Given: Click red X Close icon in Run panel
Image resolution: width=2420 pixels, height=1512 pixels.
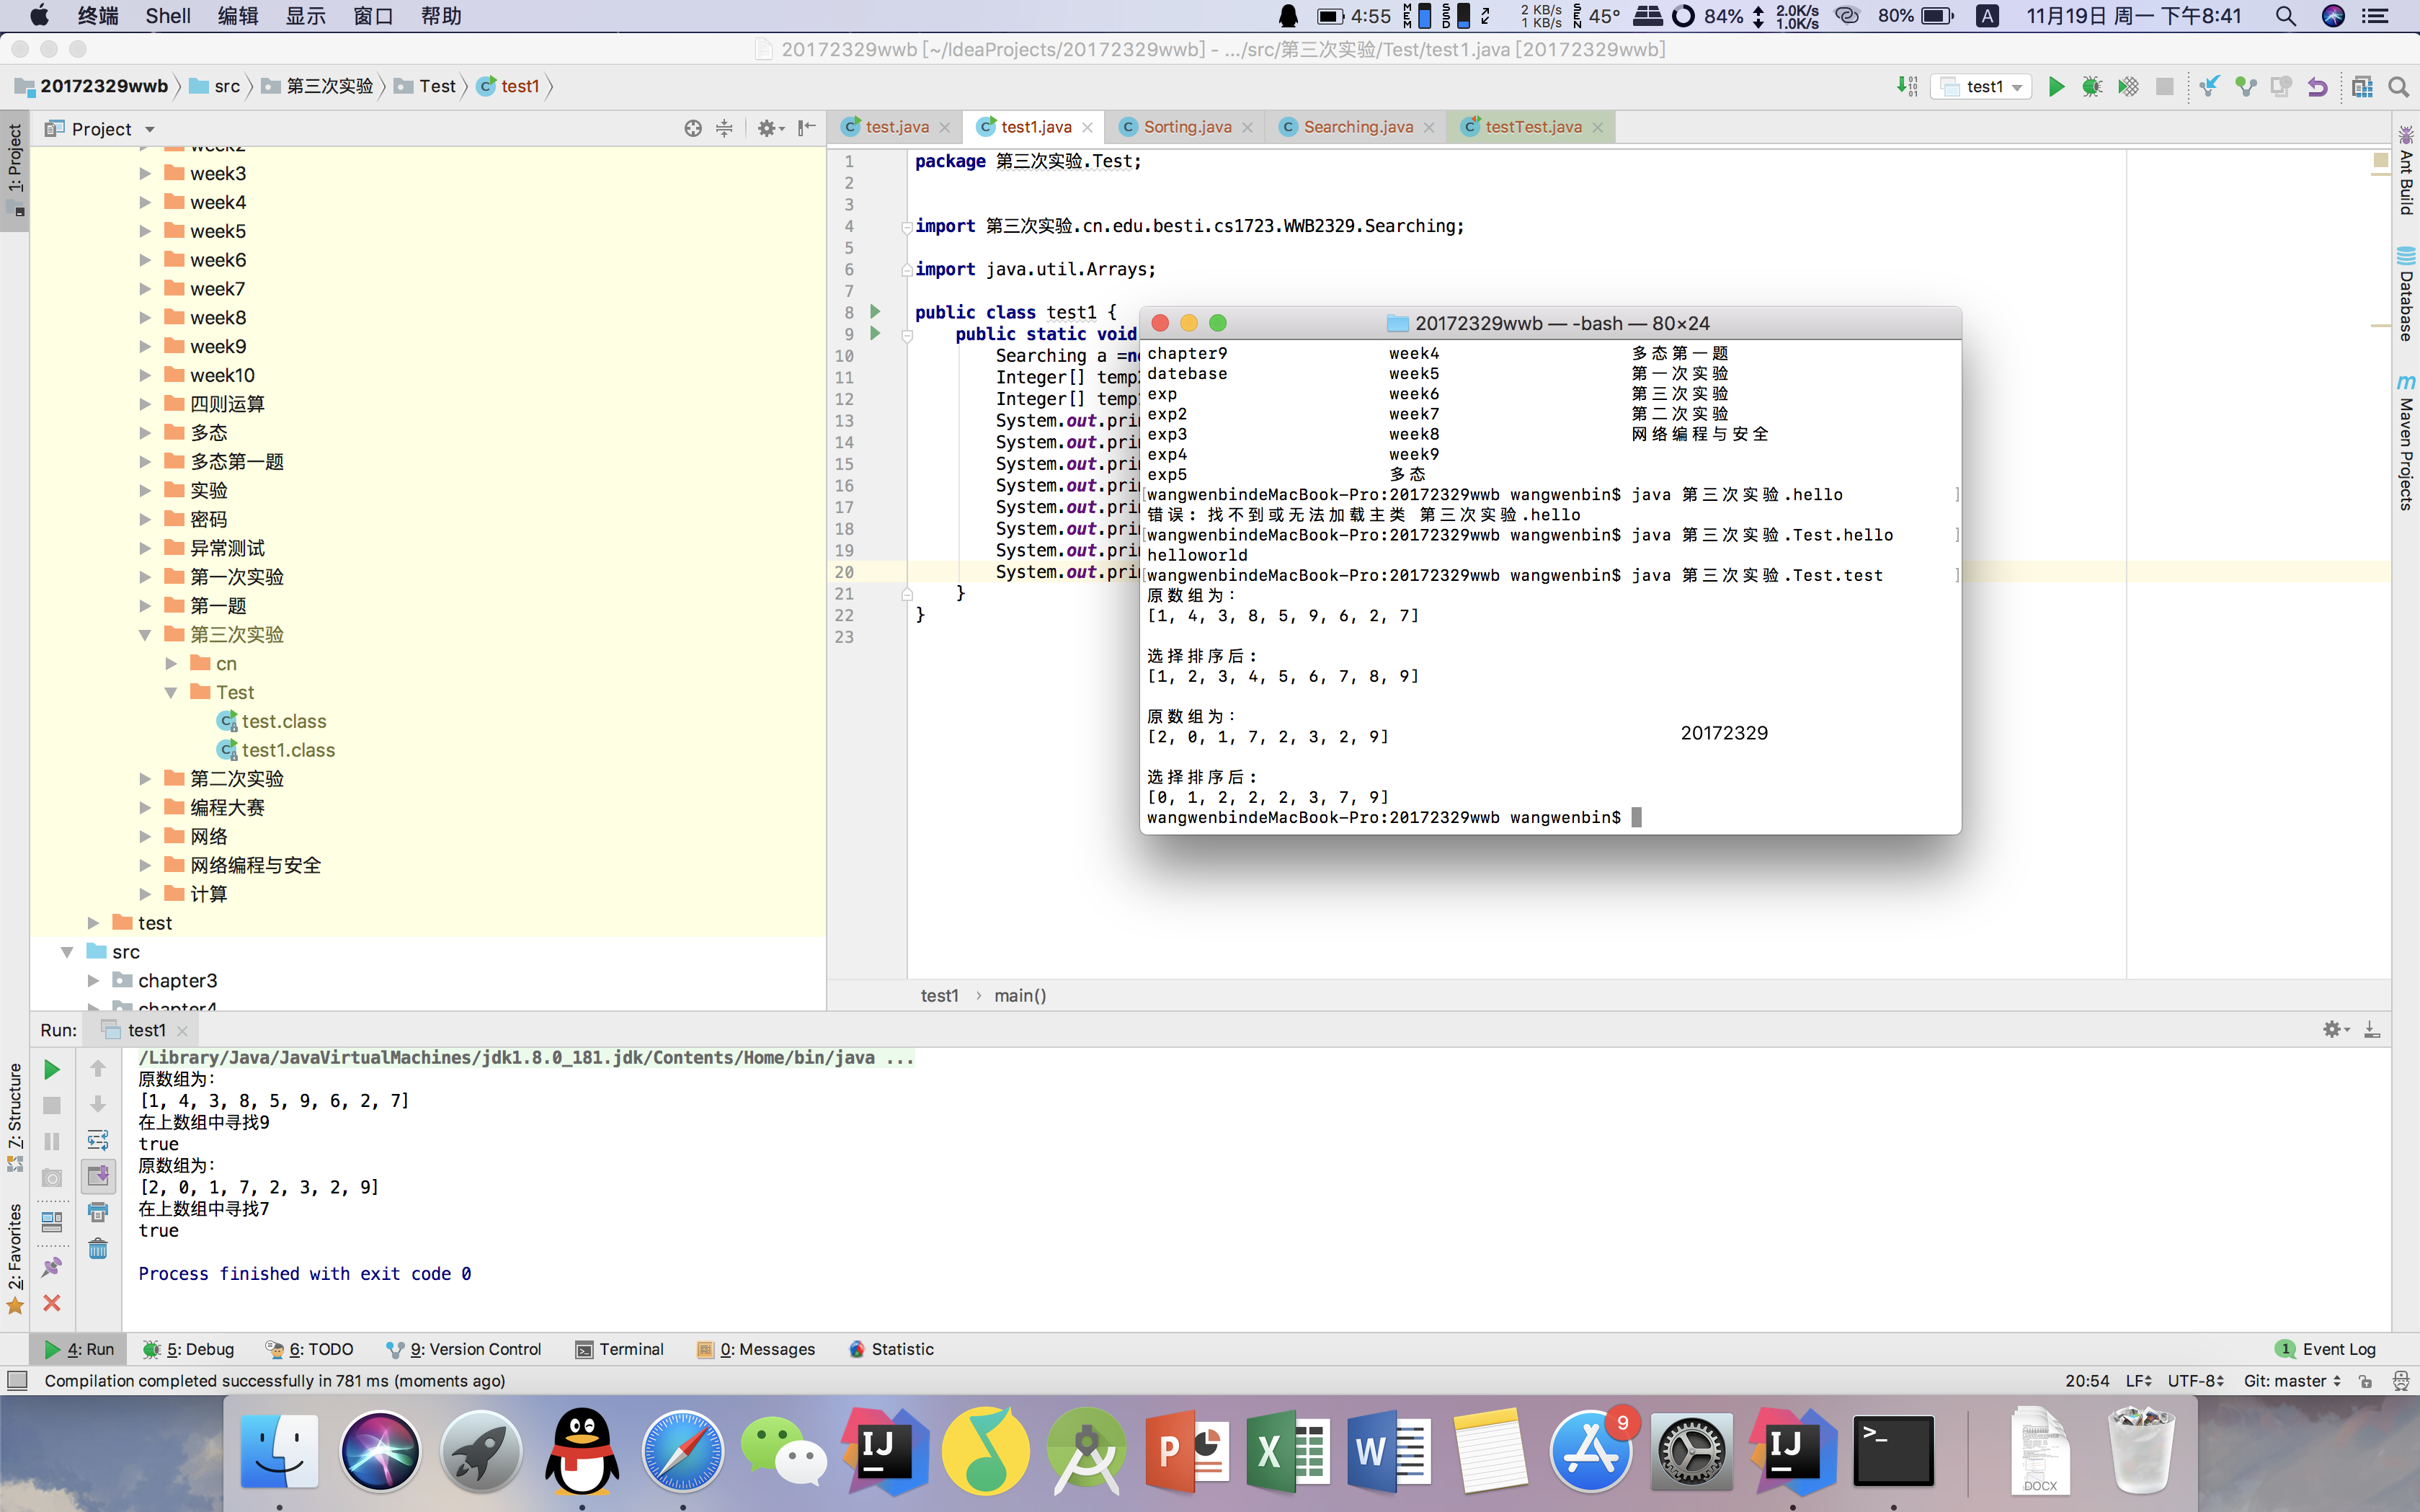Looking at the screenshot, I should coord(52,1303).
